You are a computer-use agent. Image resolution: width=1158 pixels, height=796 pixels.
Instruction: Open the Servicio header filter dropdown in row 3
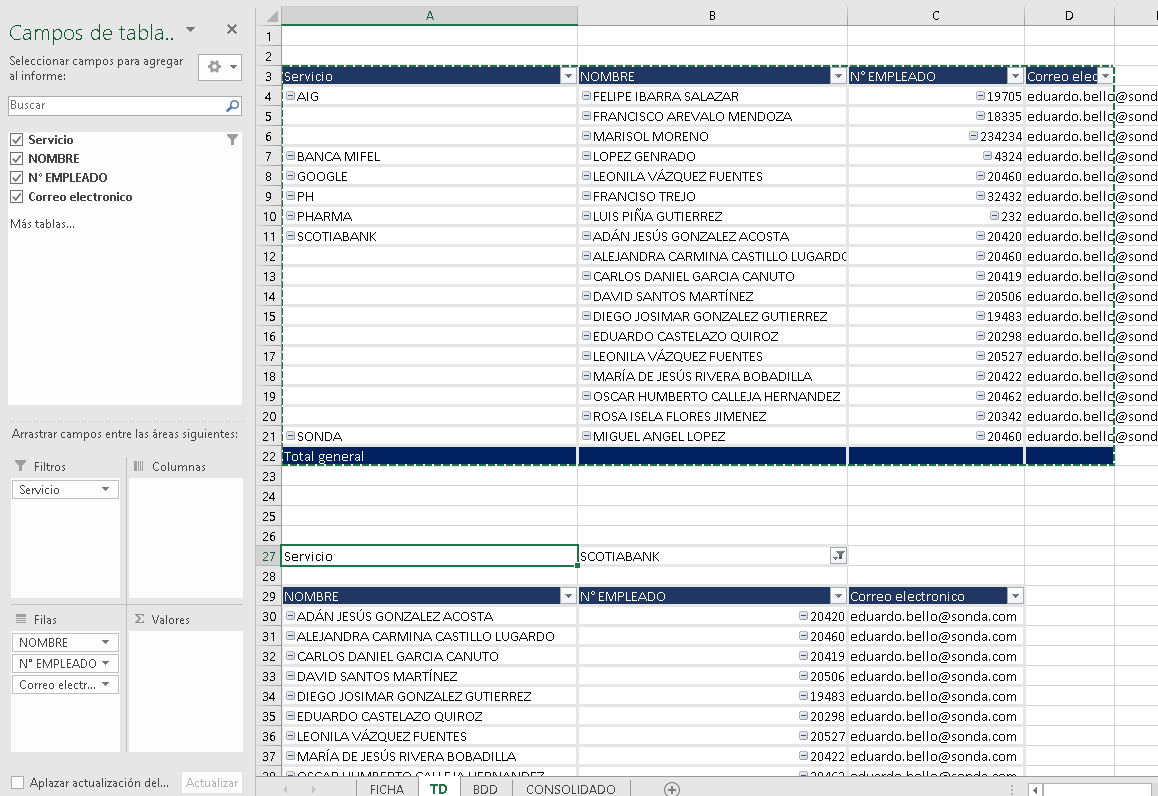[x=568, y=76]
